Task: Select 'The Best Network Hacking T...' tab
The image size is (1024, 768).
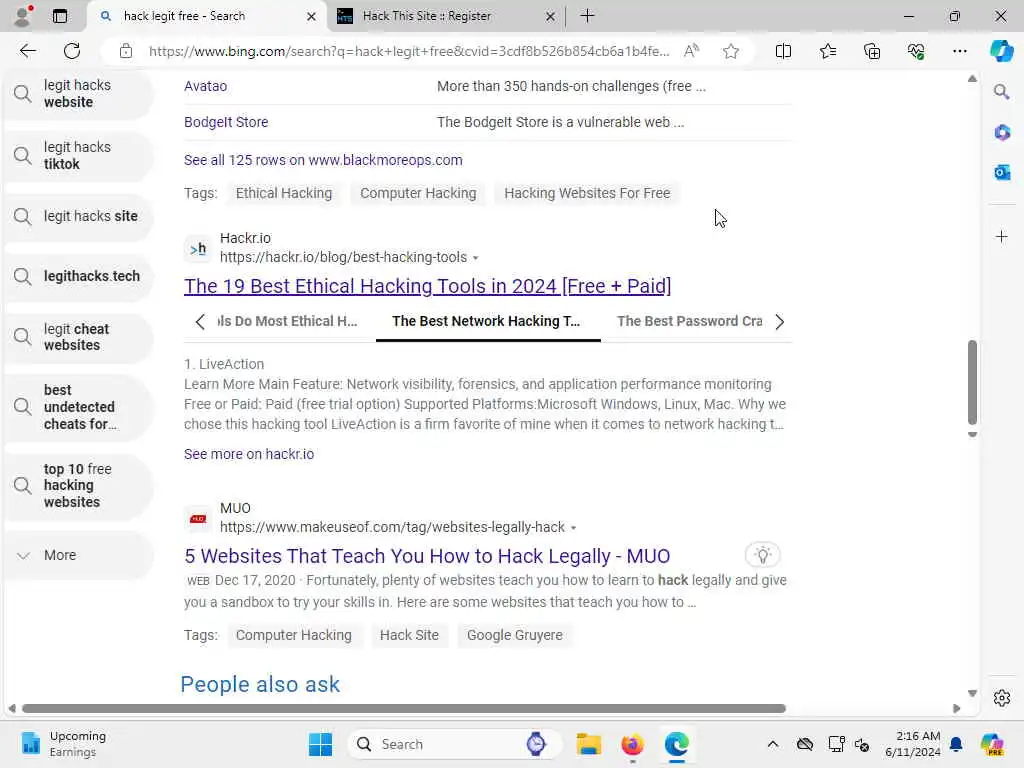Action: [x=487, y=321]
